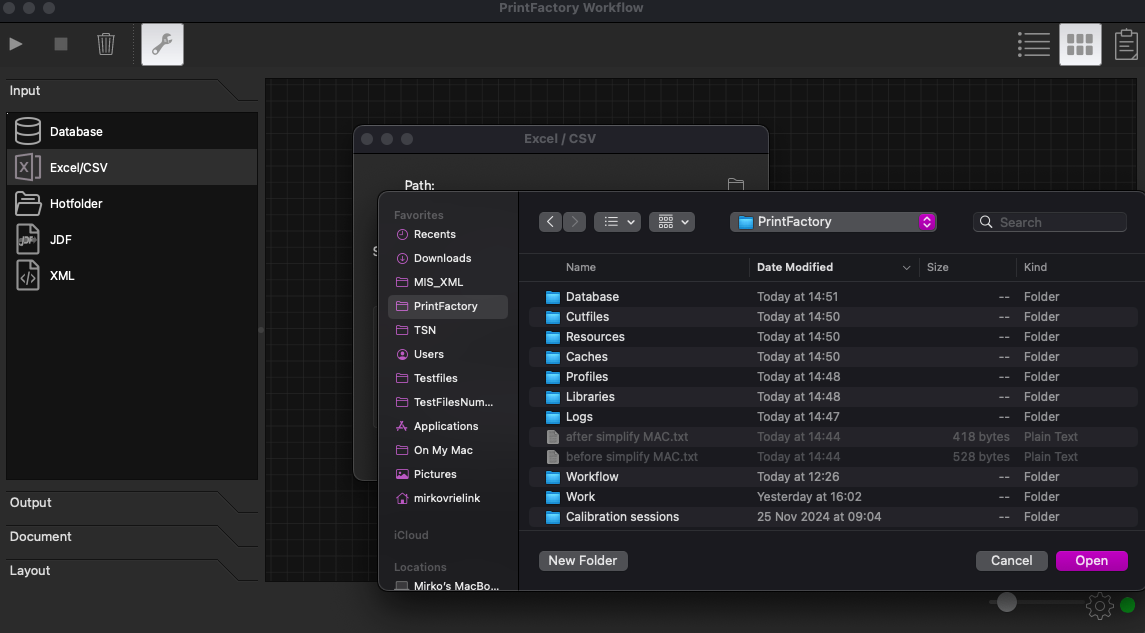1145x633 pixels.
Task: Sort by Name column header
Action: click(x=581, y=267)
